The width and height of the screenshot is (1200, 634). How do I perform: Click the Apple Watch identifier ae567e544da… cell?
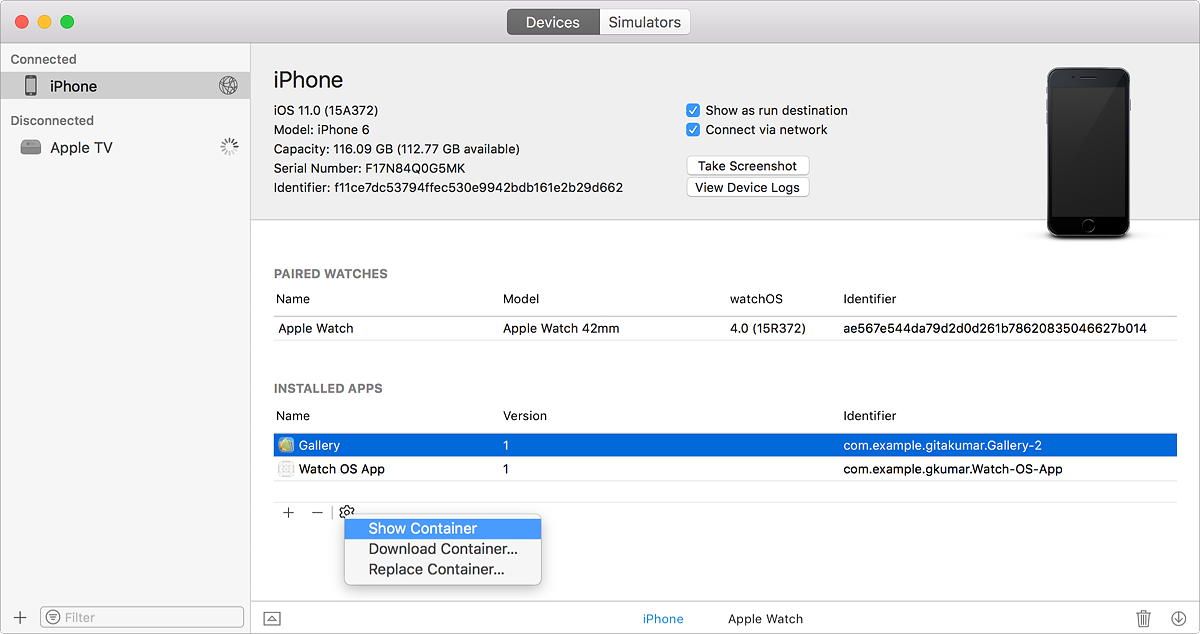(x=995, y=328)
